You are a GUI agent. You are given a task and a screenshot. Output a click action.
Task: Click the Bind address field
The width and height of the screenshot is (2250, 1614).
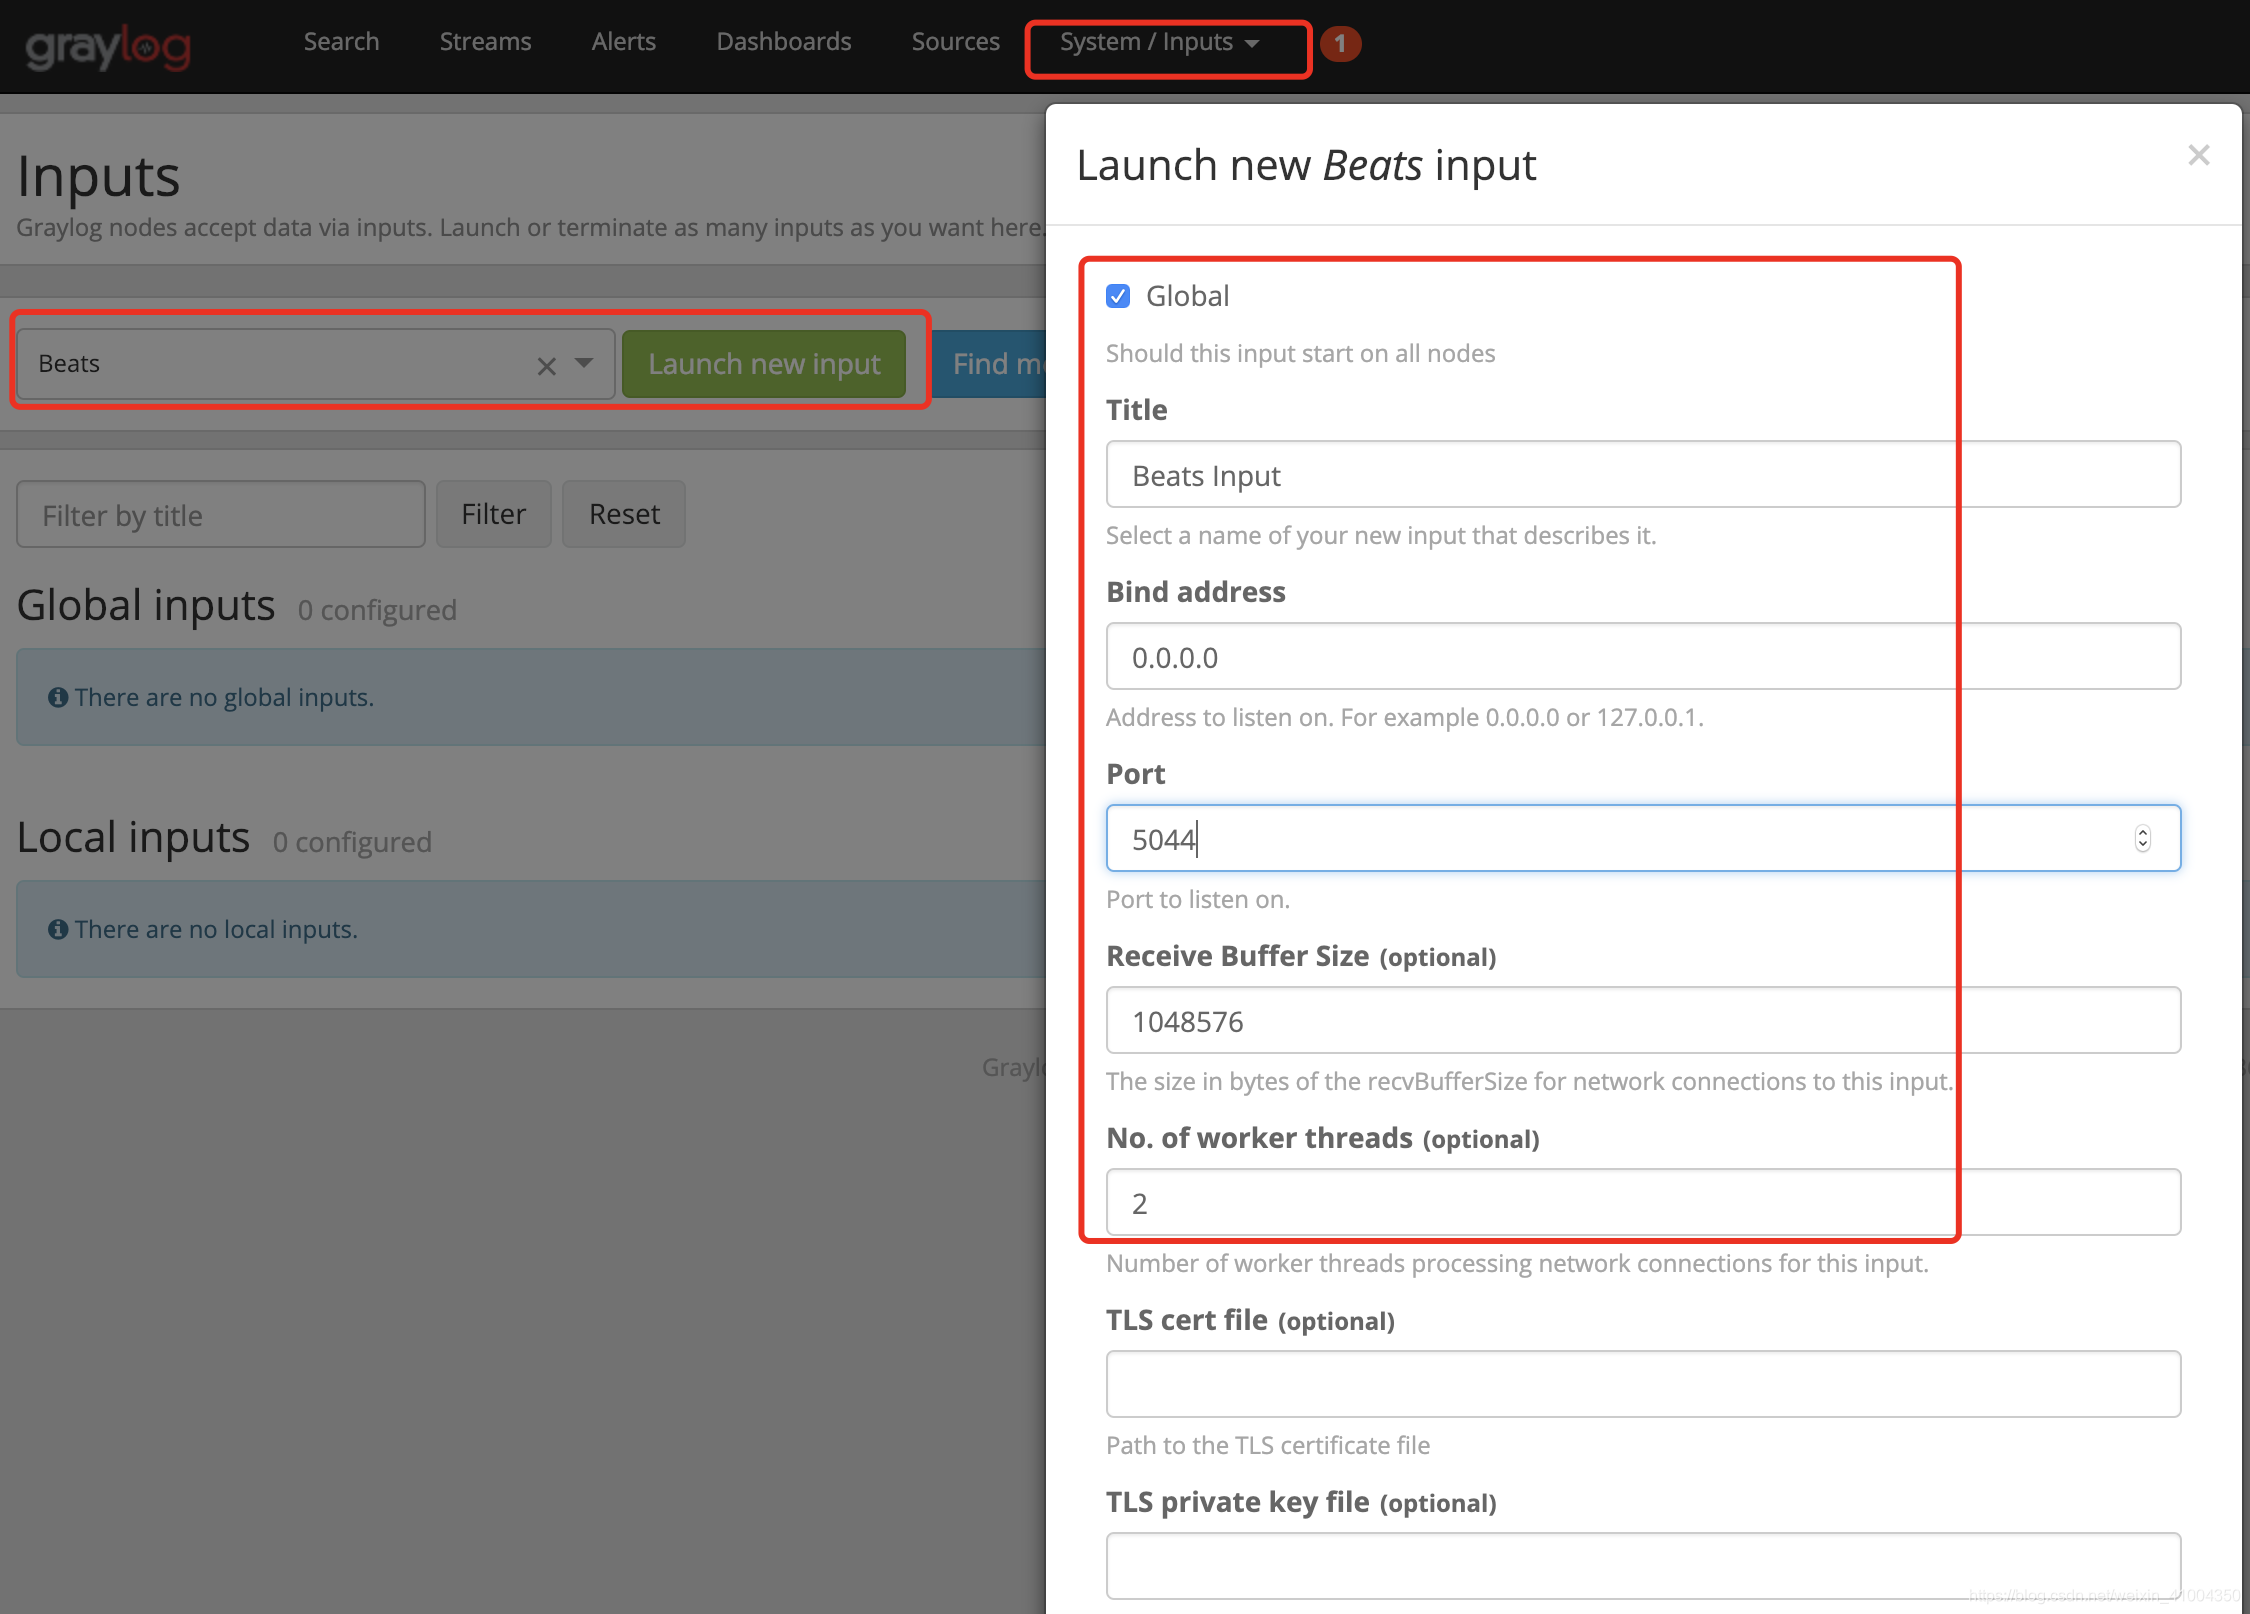point(1642,657)
